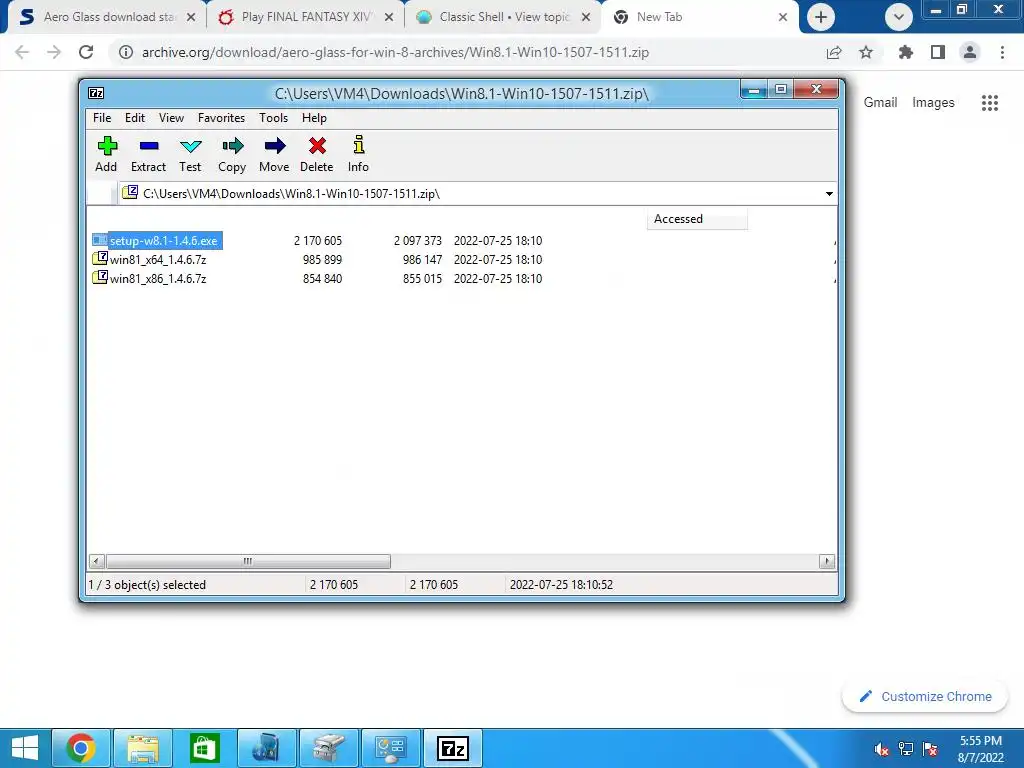Click the taskbar clock 5:55 PM

980,741
